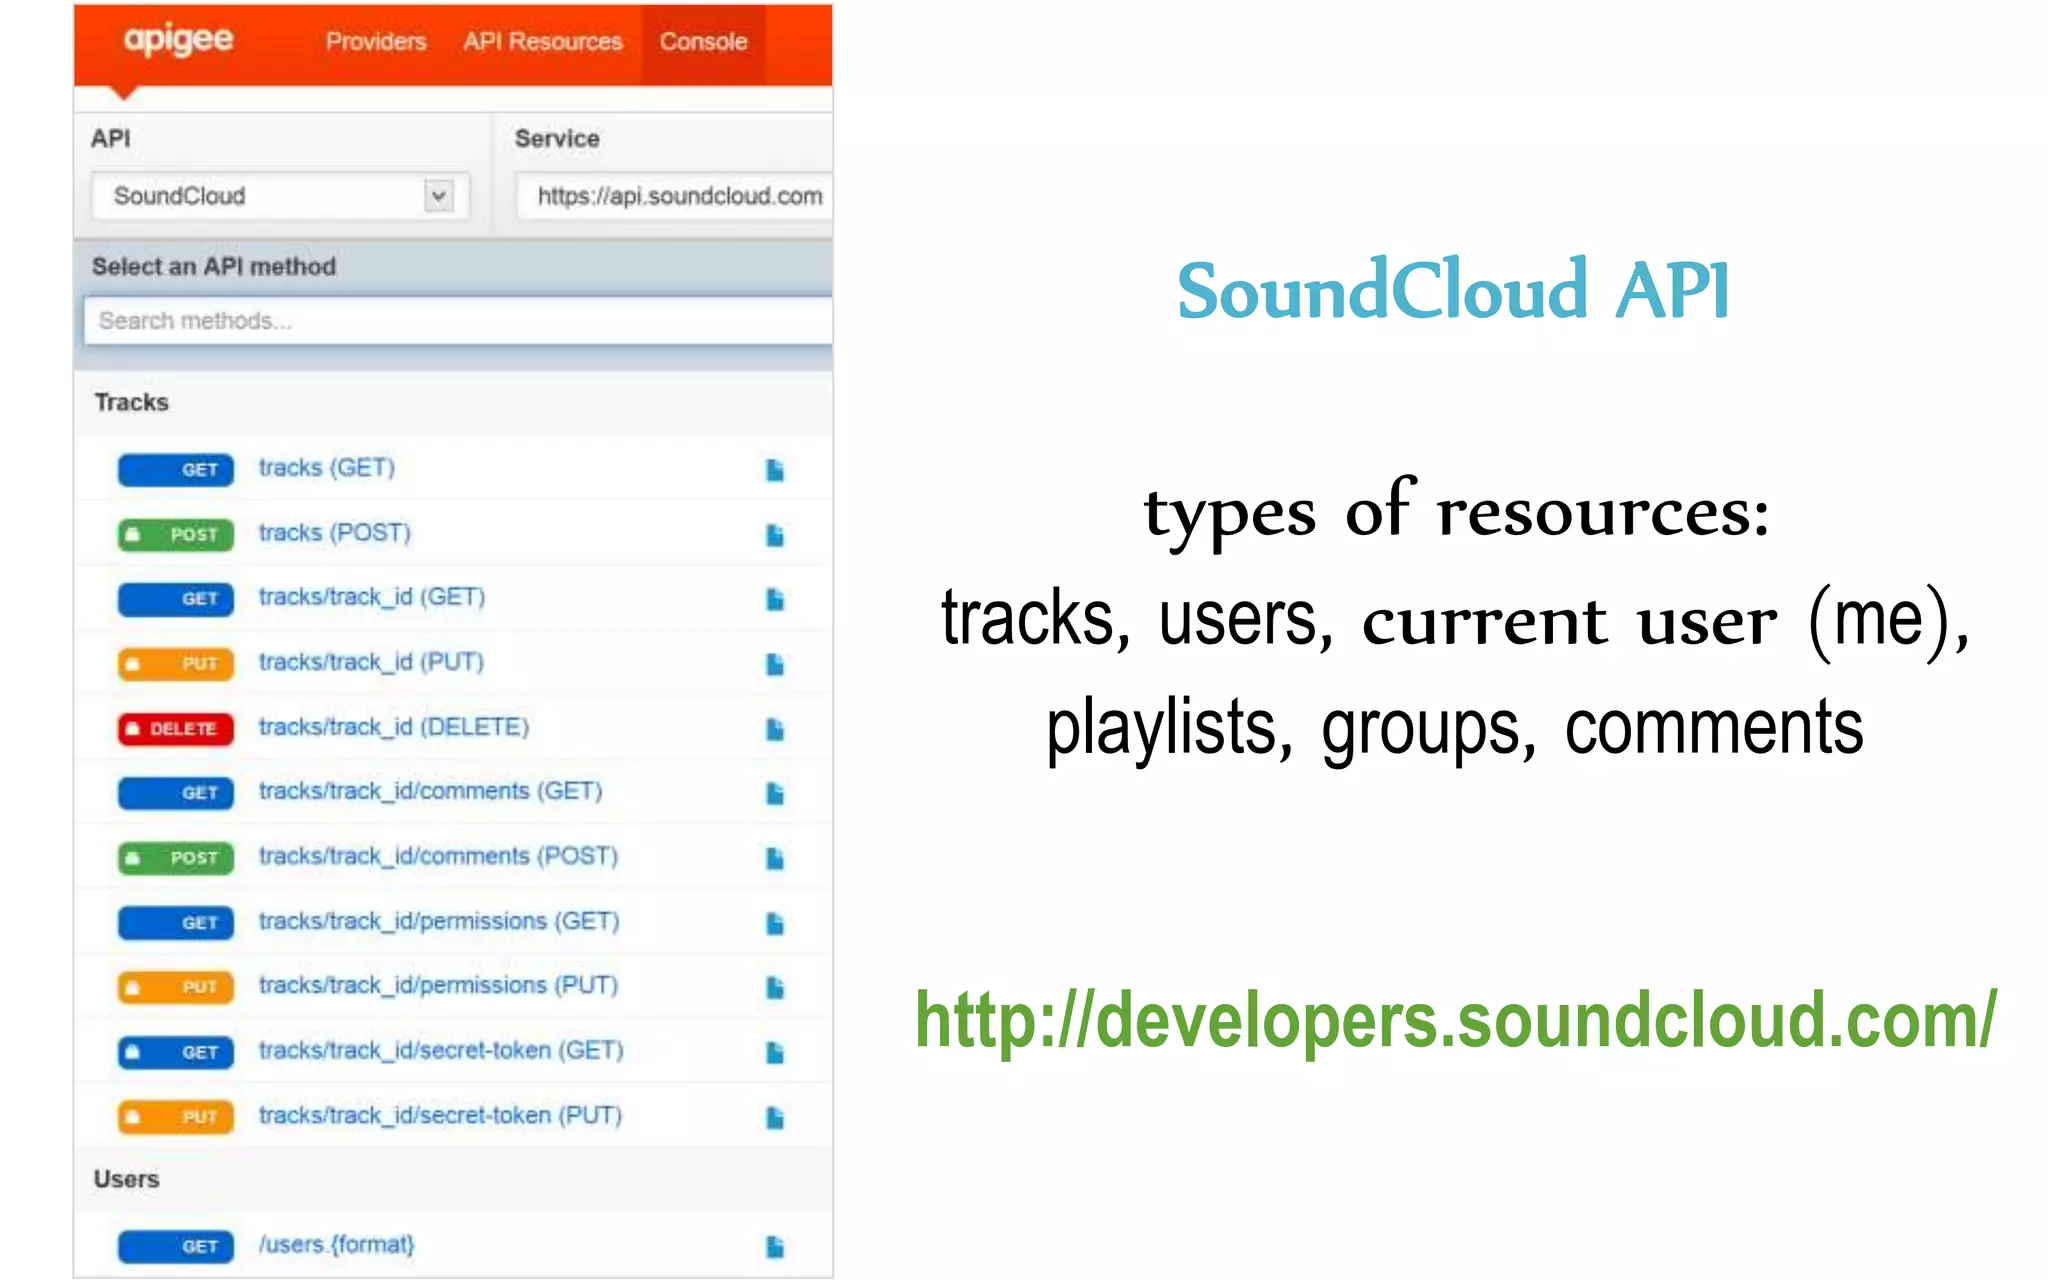The image size is (2048, 1280).
Task: Click the orange PUT badge for tracks/track_id
Action: 176,664
